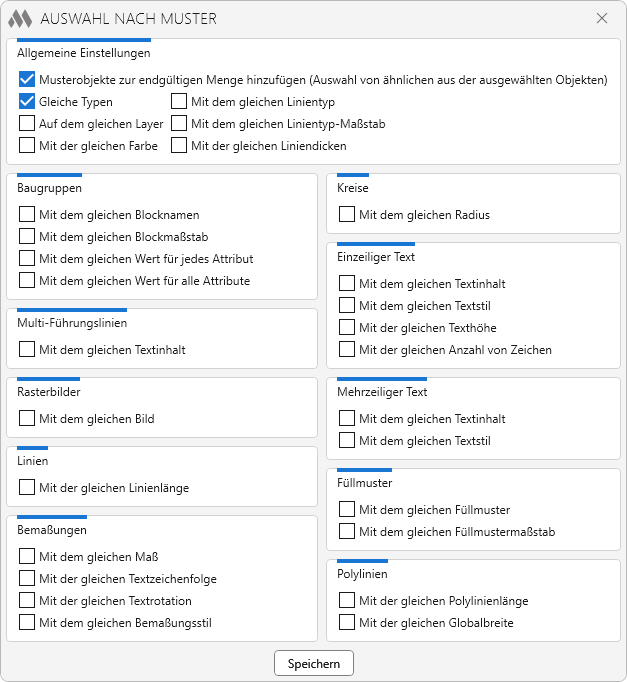Tick Mit dem gleichen Linientyp-Maßstab
This screenshot has height=682, width=627.
click(179, 123)
